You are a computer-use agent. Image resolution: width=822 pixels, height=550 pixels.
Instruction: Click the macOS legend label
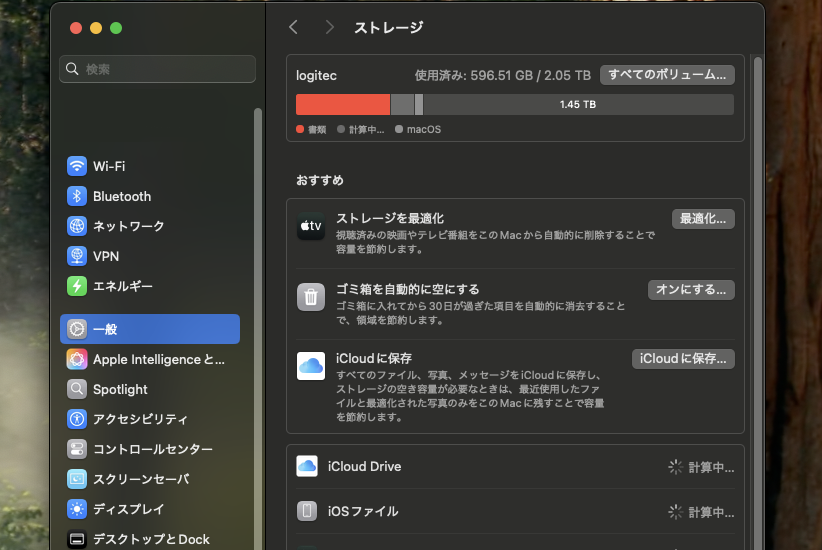[x=424, y=130]
